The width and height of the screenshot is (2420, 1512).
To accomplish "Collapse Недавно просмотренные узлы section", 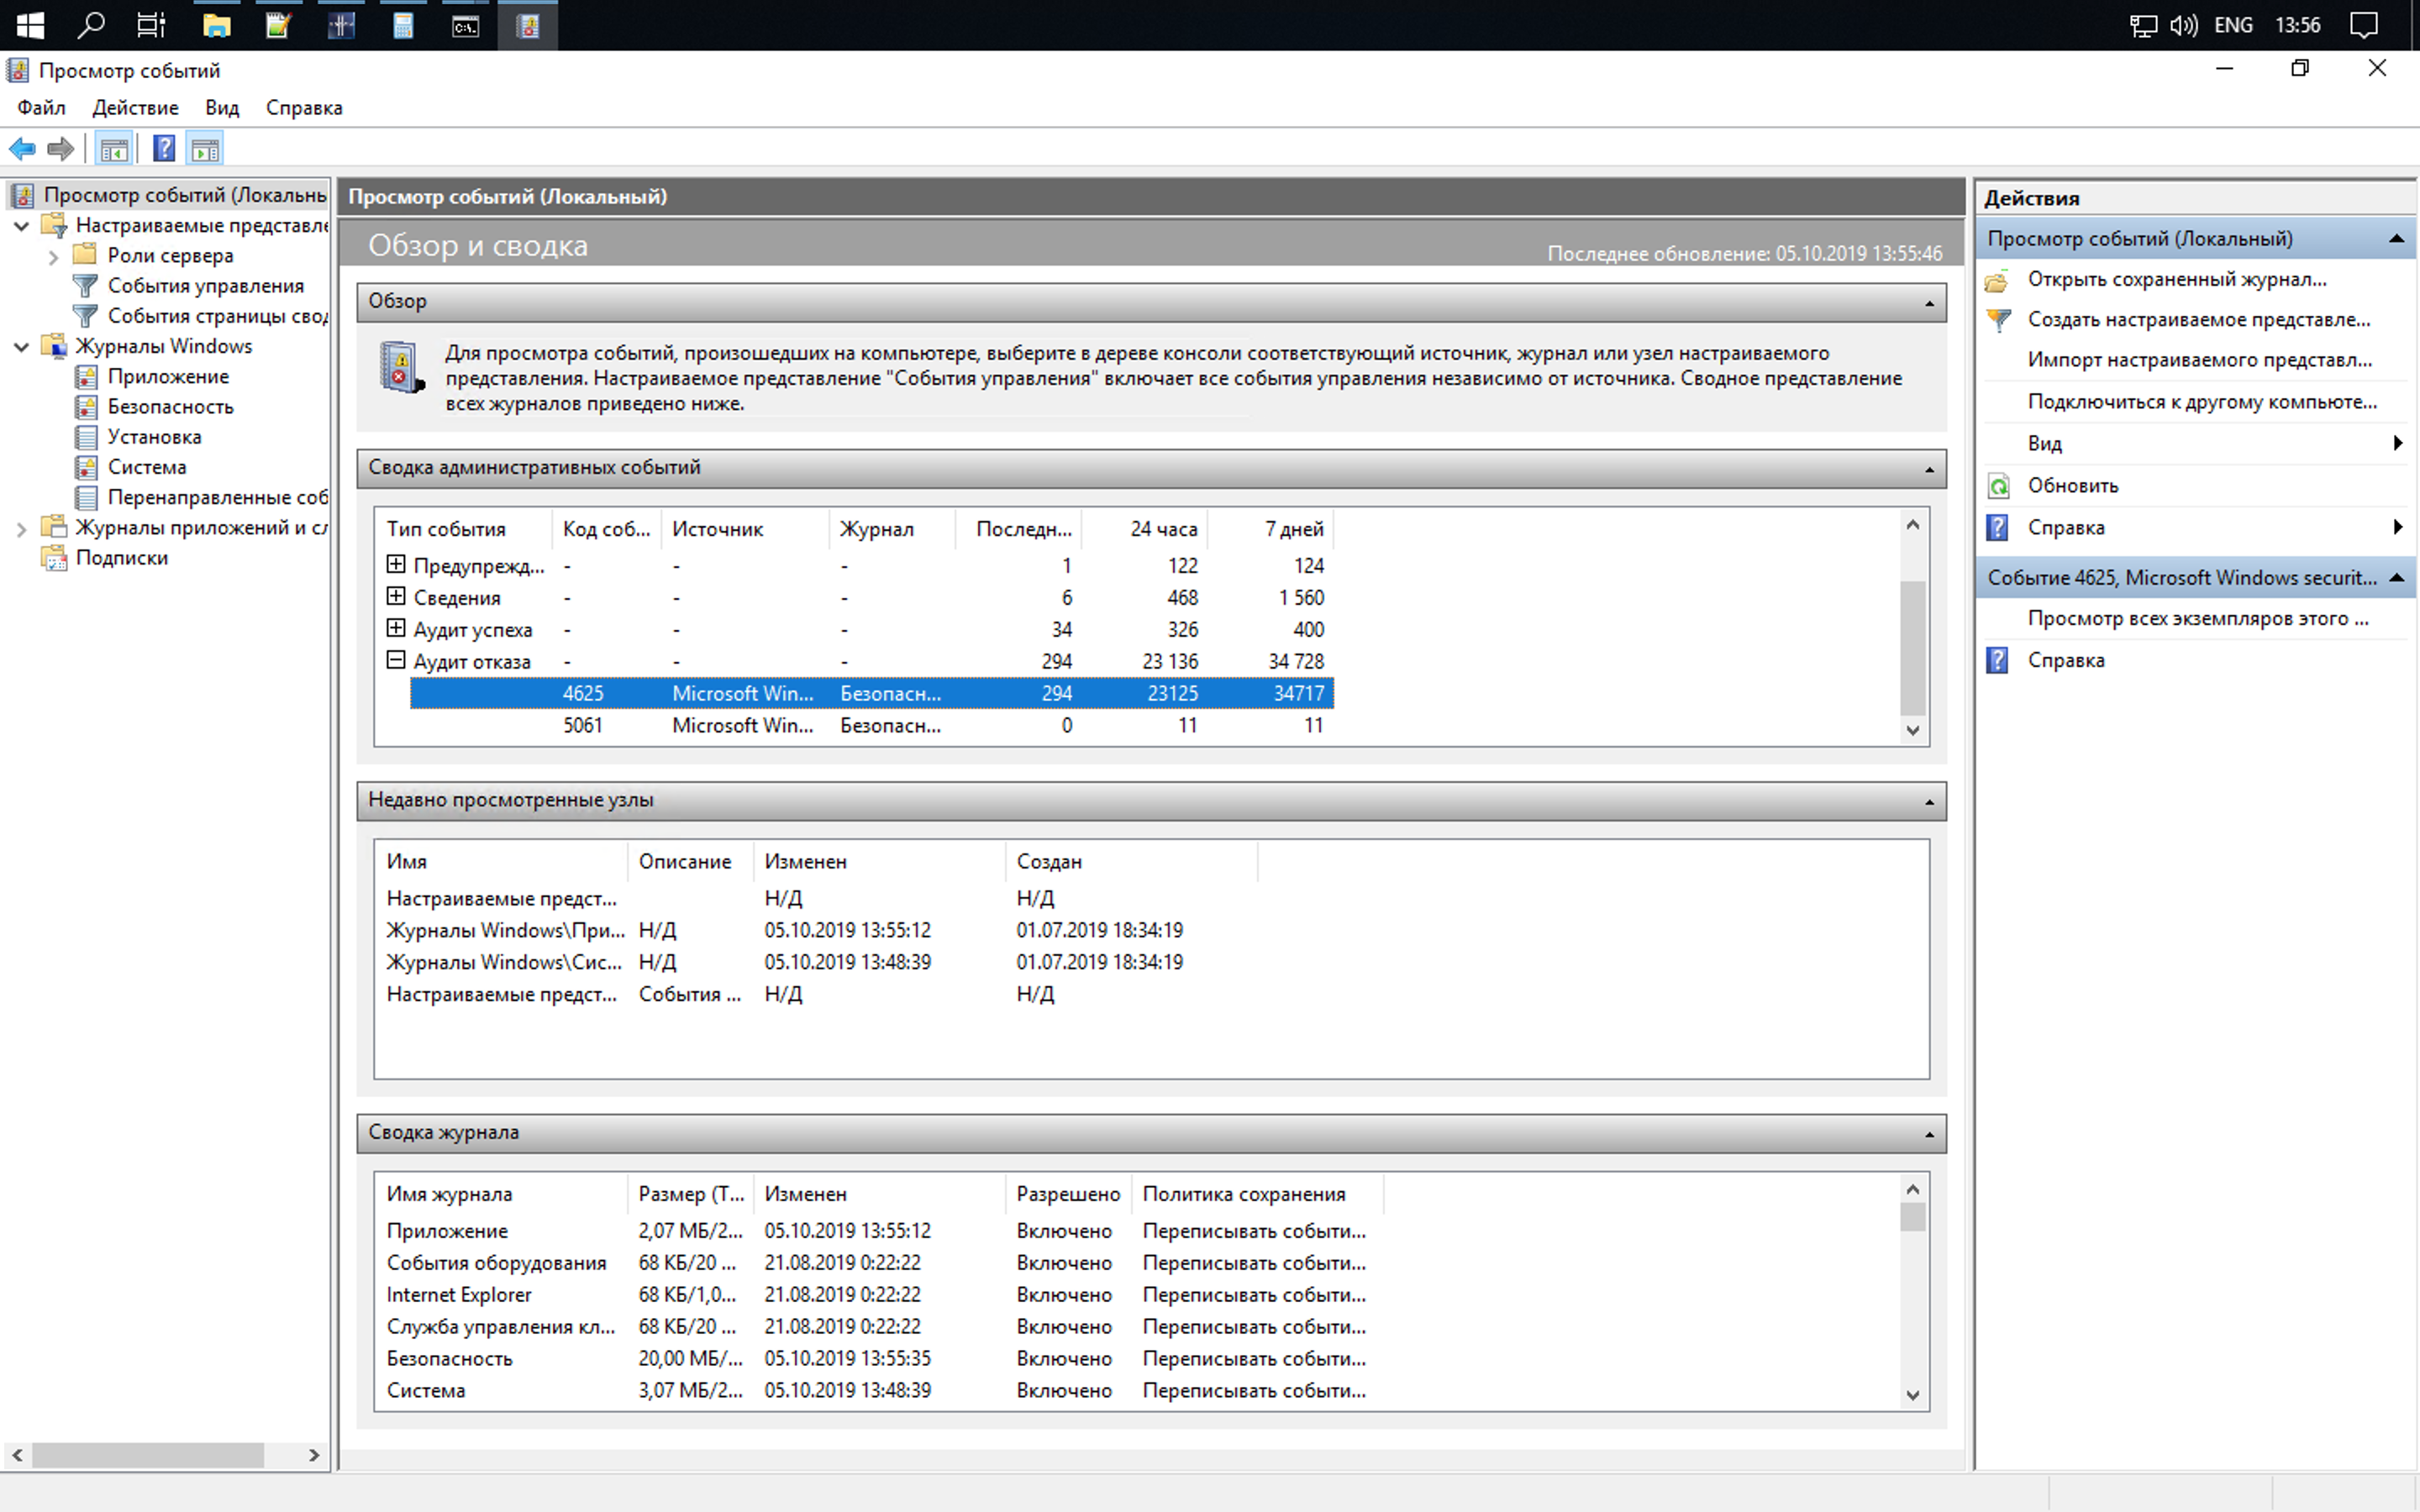I will click(x=1929, y=802).
